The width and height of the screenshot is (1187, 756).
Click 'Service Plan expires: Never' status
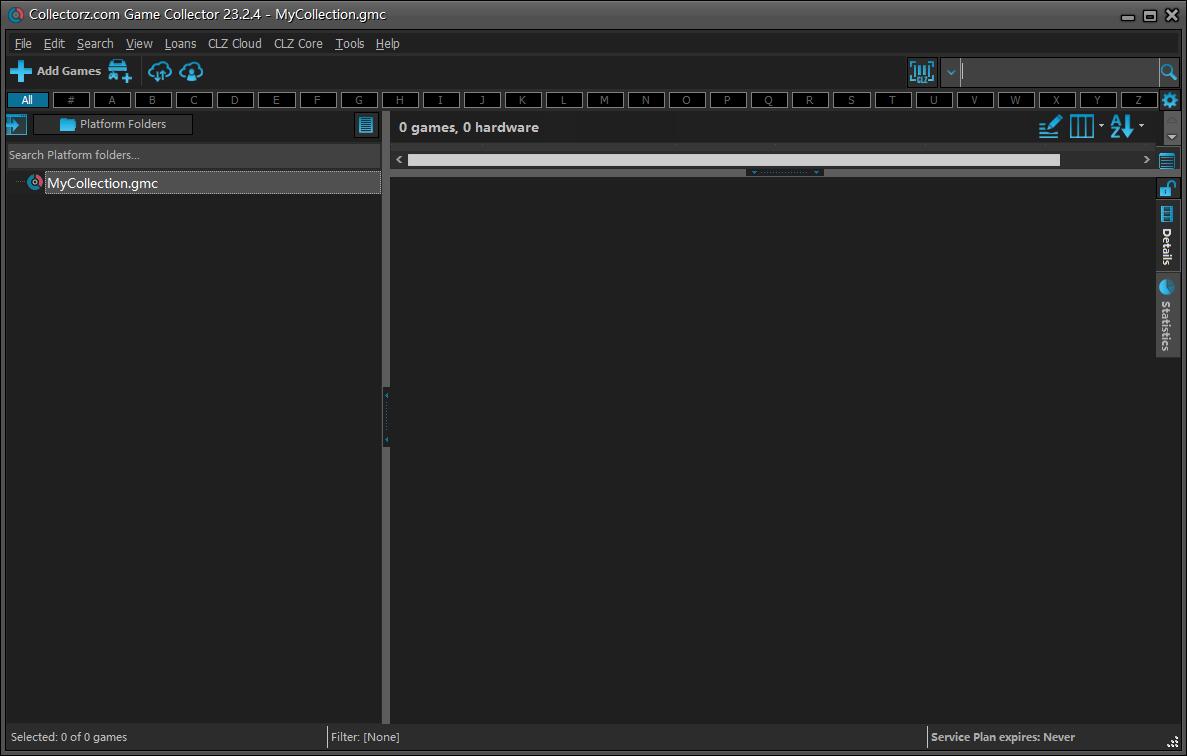(1003, 737)
